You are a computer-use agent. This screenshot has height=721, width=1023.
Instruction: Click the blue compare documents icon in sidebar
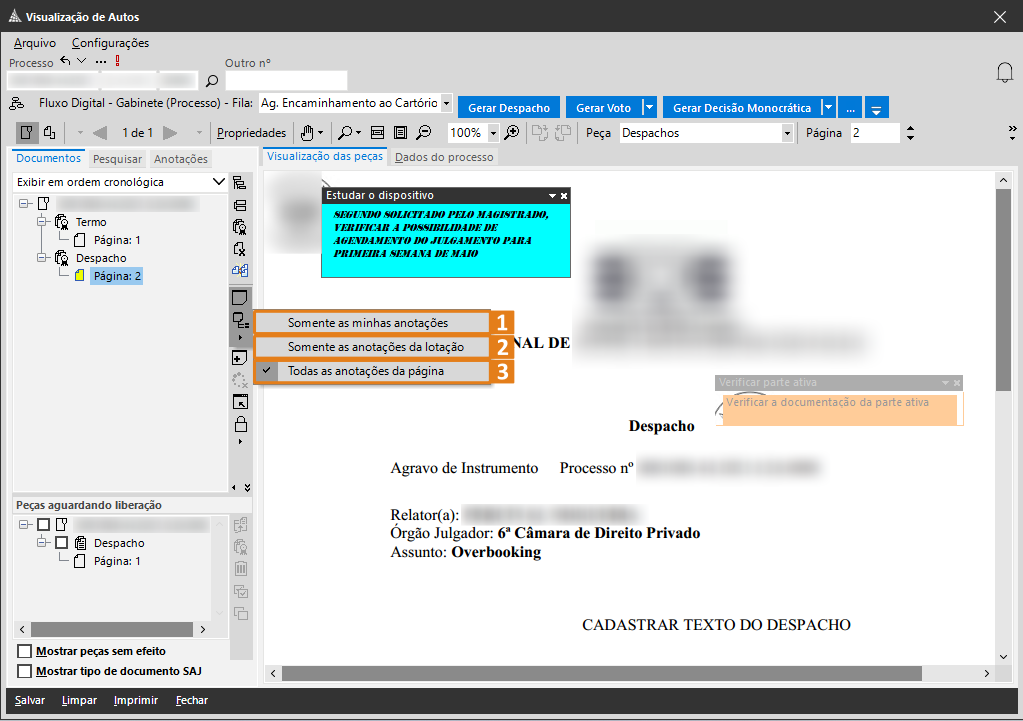coord(240,270)
